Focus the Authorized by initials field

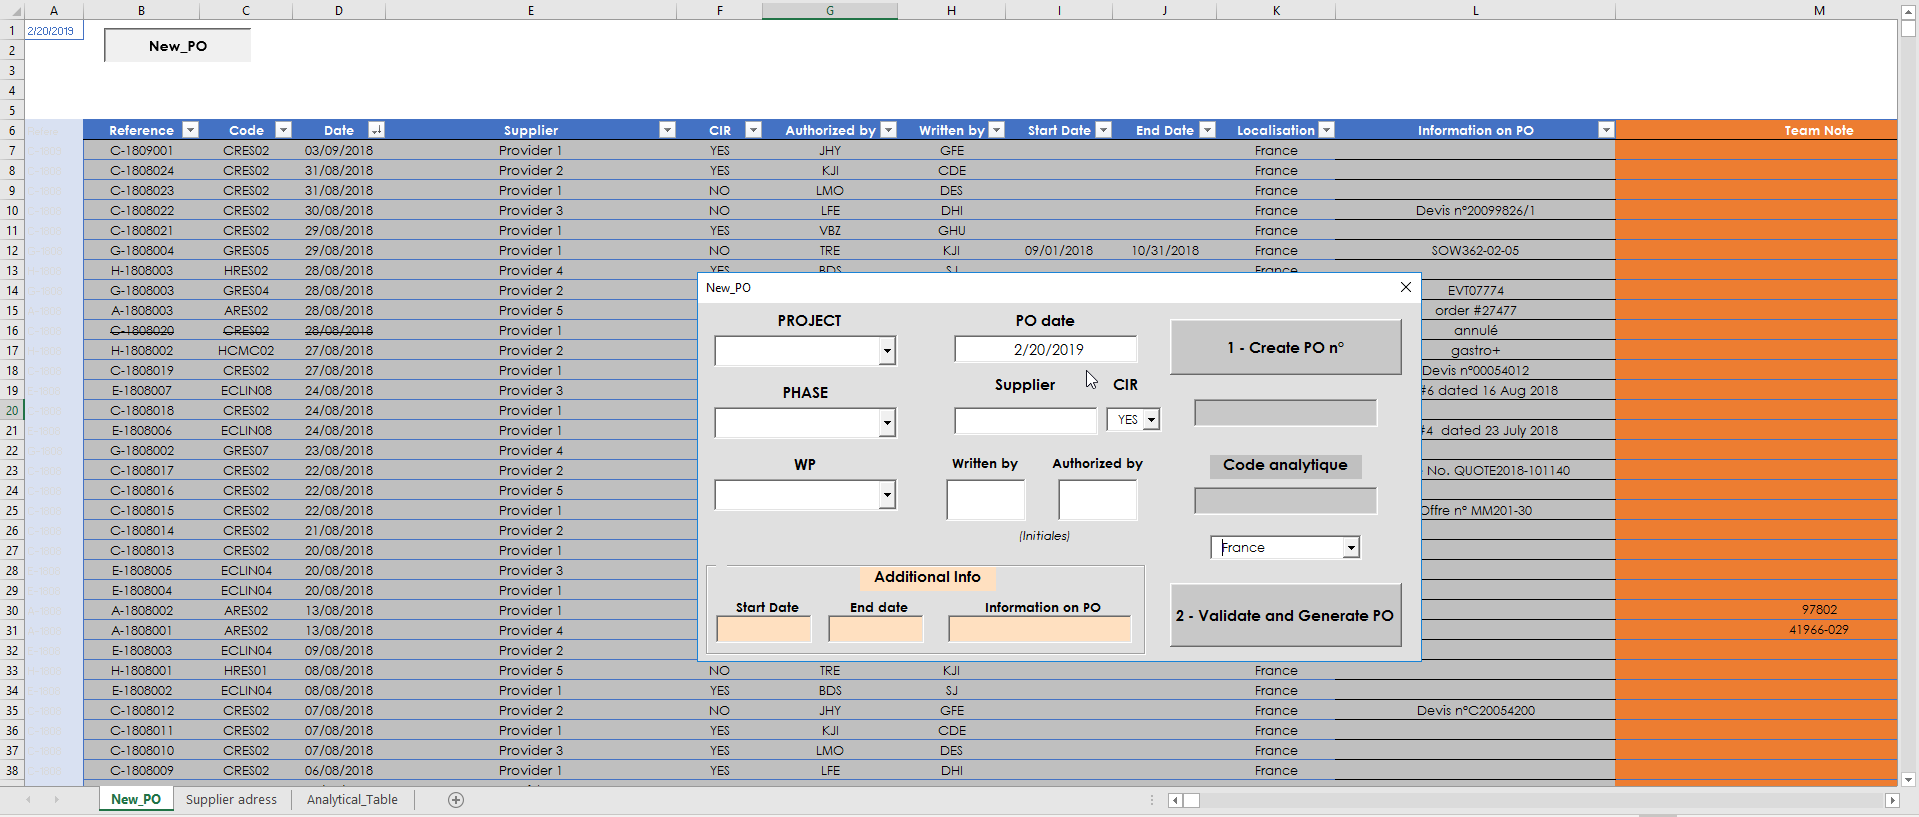coord(1097,500)
